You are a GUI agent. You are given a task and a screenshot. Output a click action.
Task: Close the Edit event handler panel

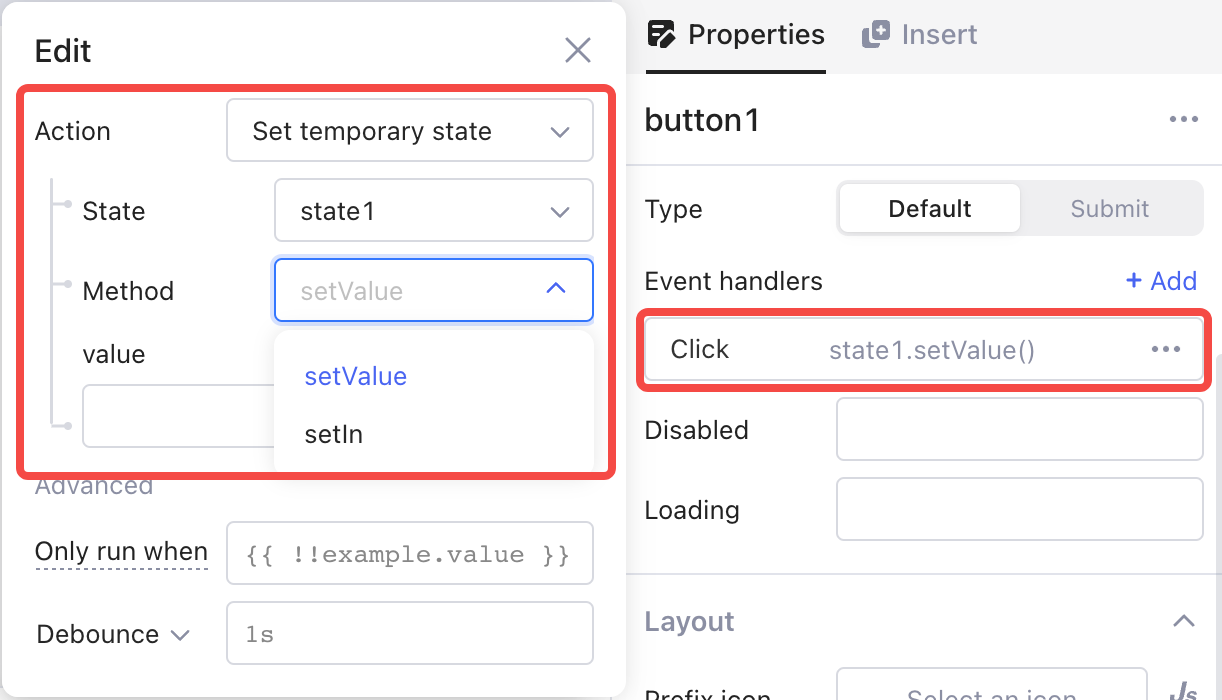point(578,50)
